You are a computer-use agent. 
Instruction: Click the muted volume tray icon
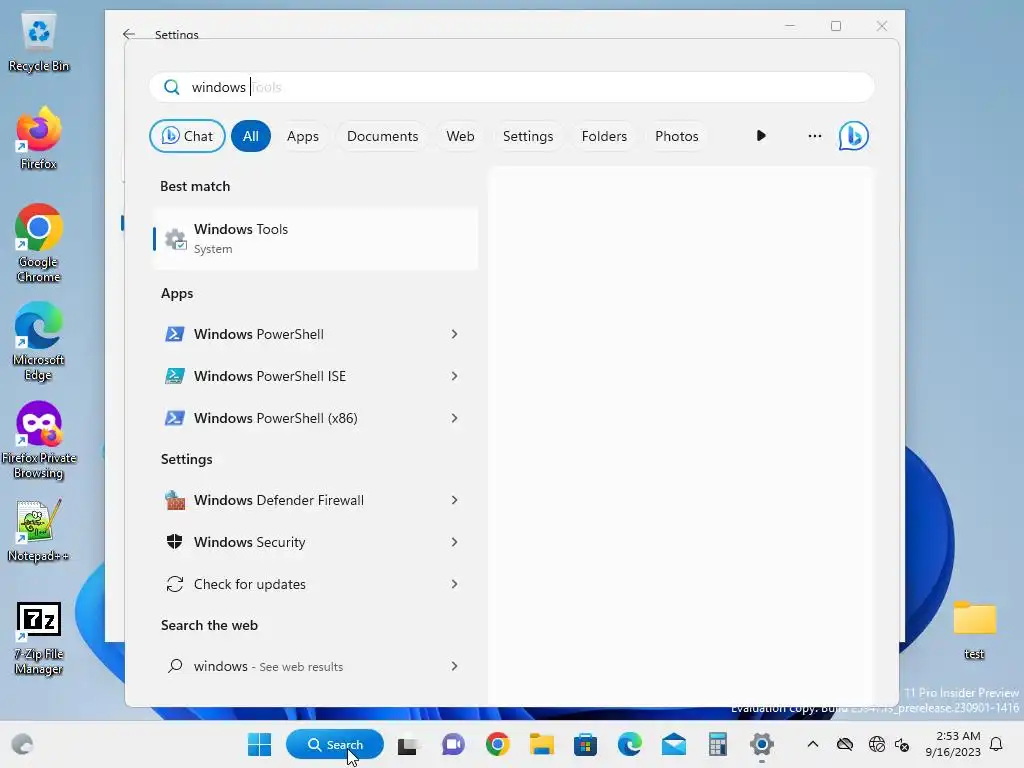902,744
